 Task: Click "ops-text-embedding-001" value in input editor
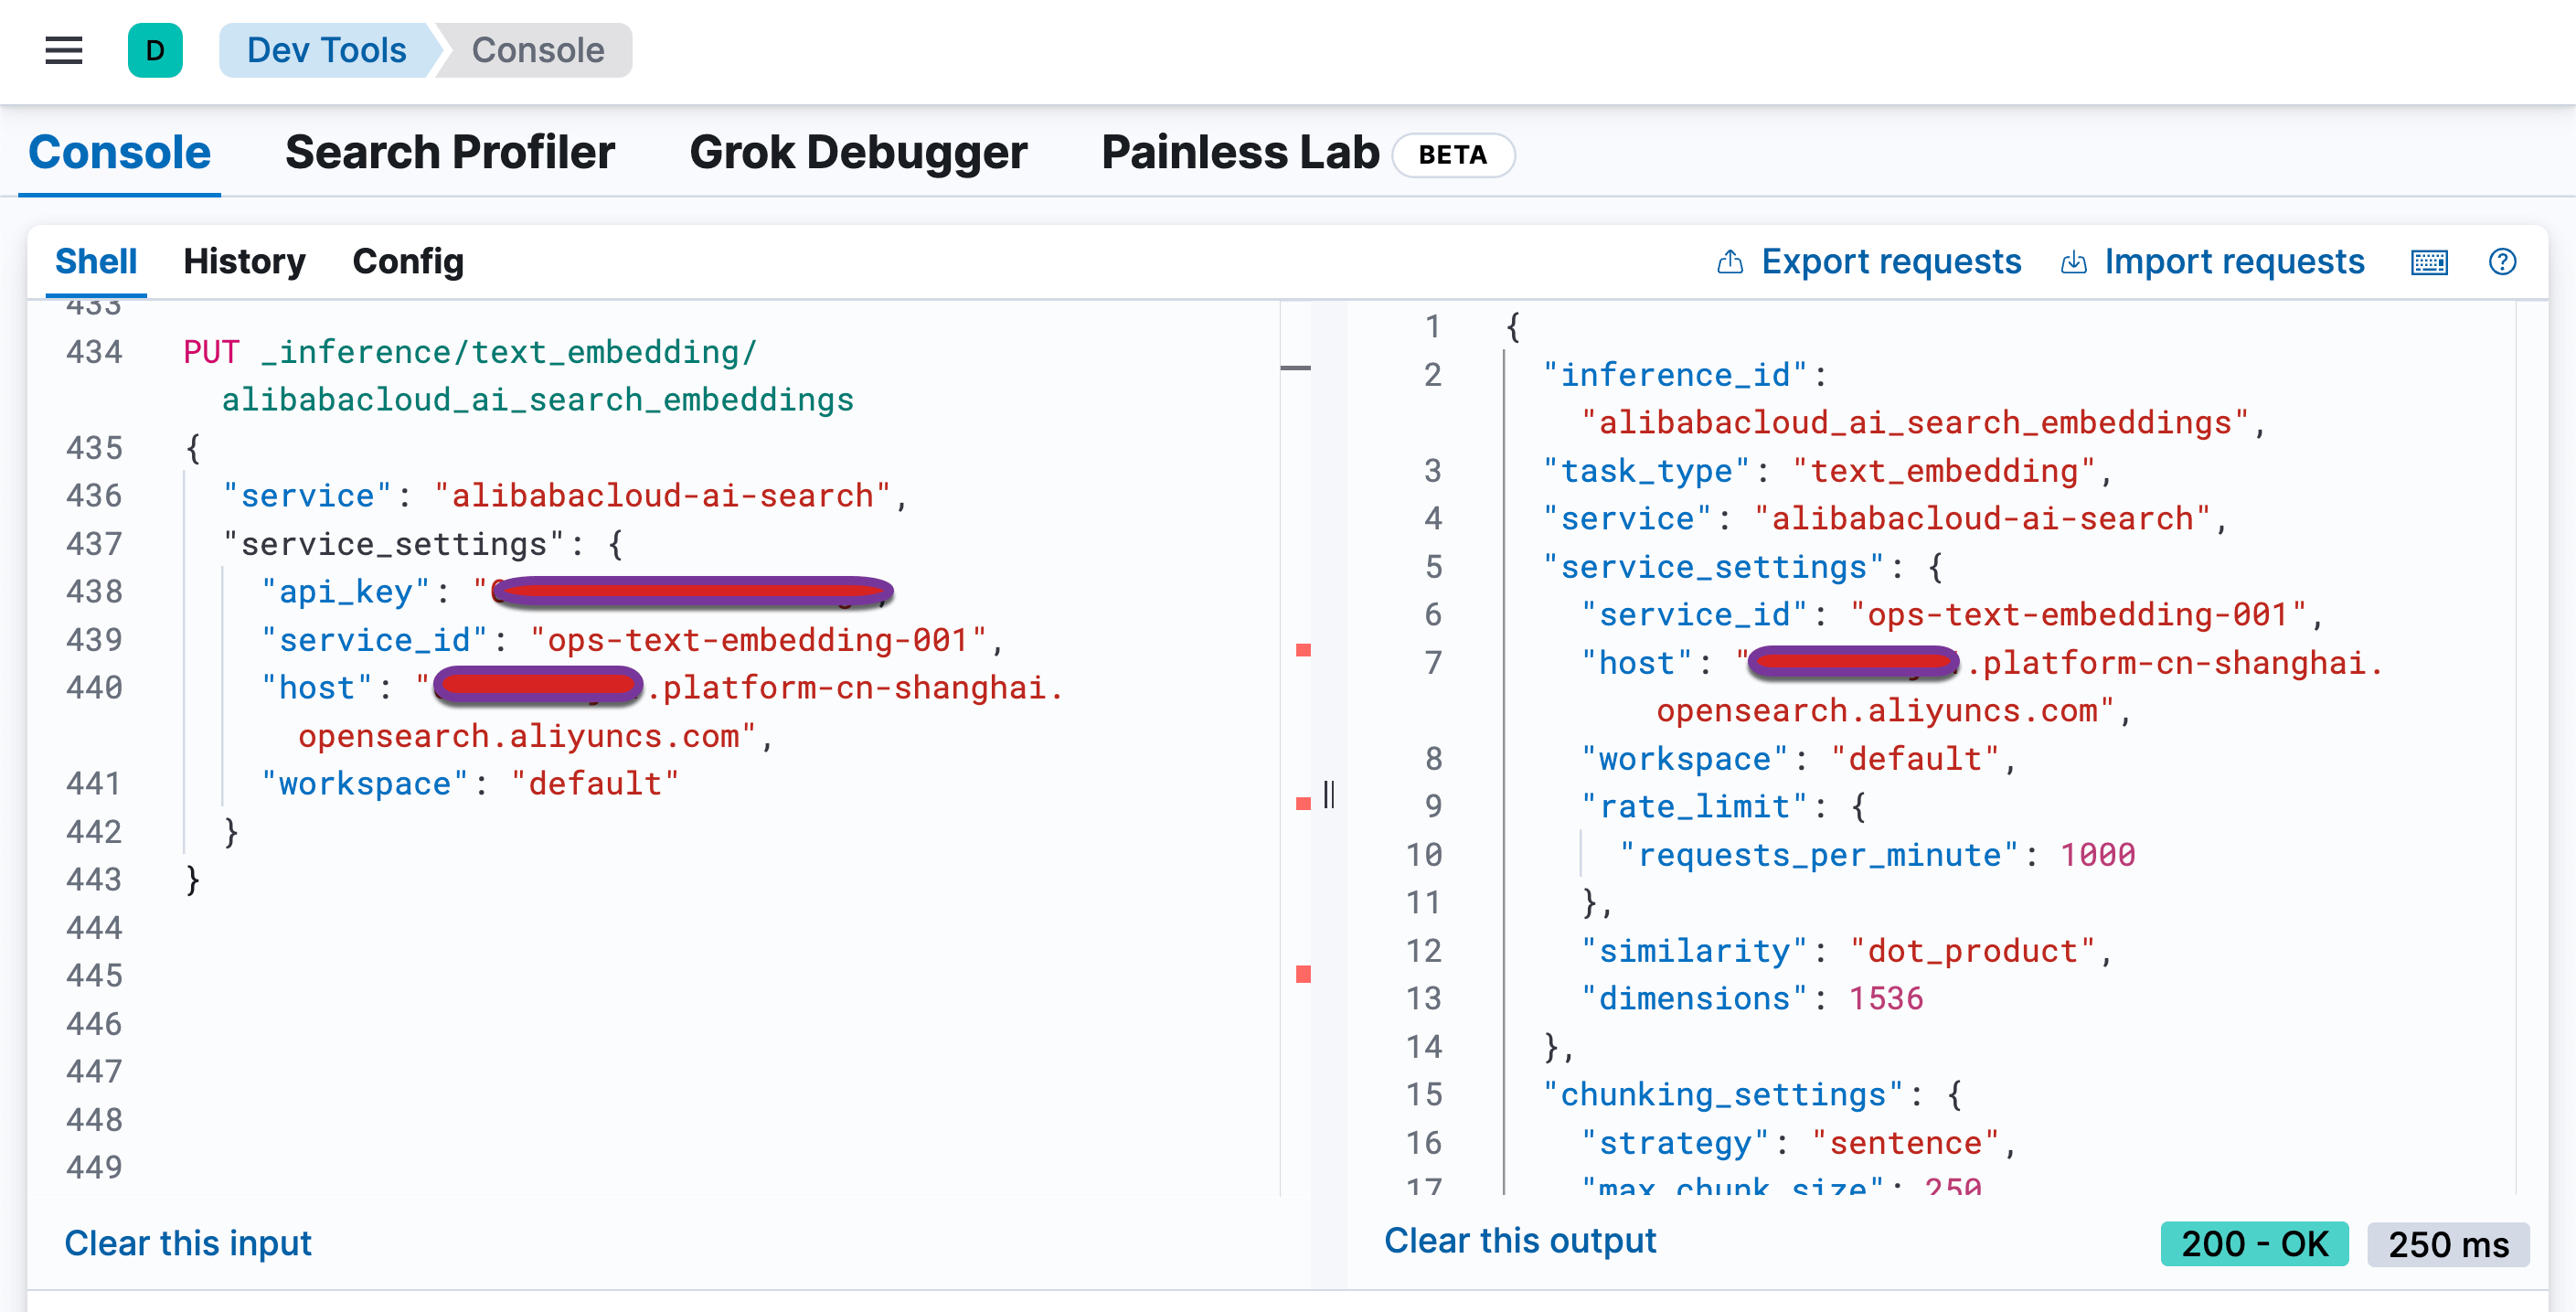click(x=759, y=640)
